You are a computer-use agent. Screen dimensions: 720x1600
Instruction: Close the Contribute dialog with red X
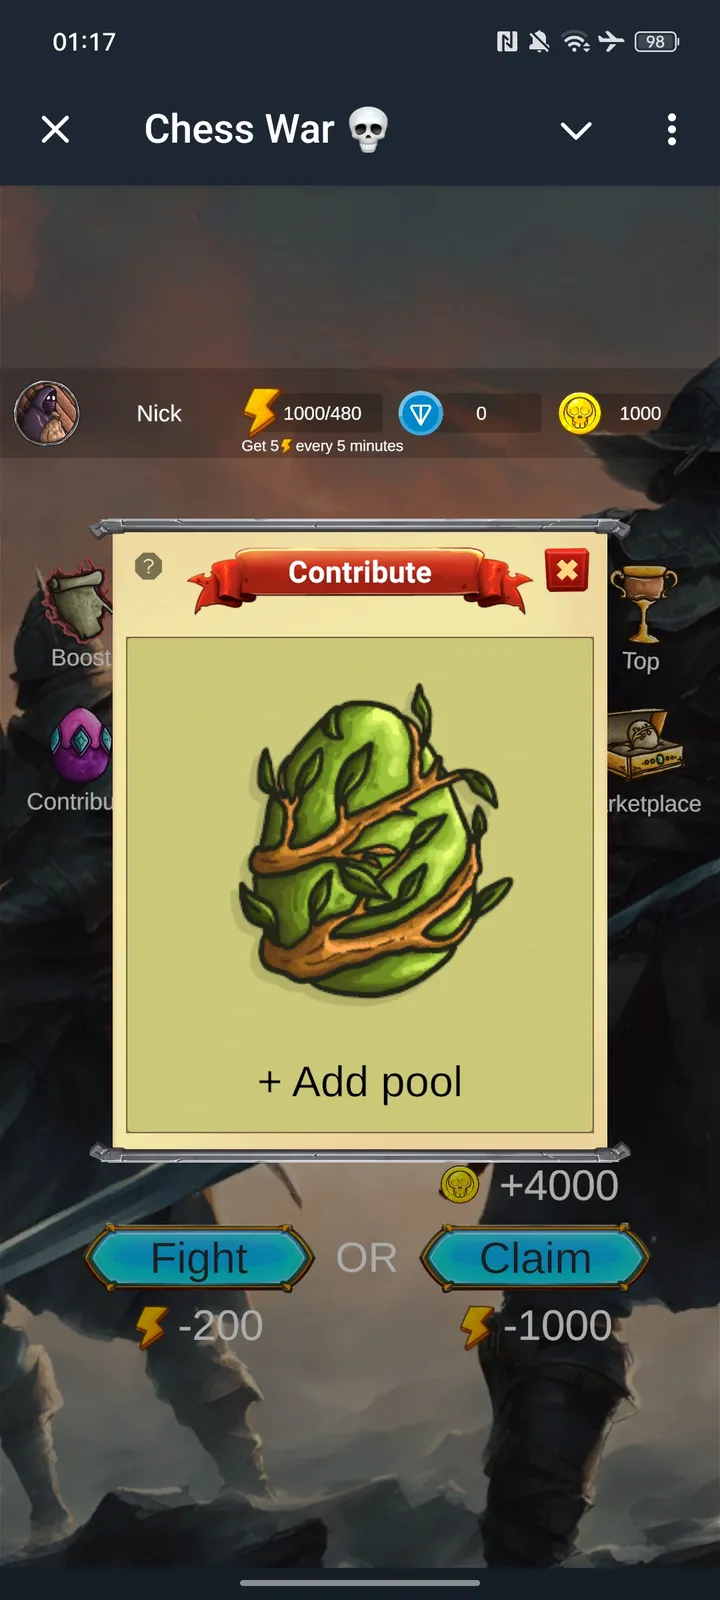(567, 571)
